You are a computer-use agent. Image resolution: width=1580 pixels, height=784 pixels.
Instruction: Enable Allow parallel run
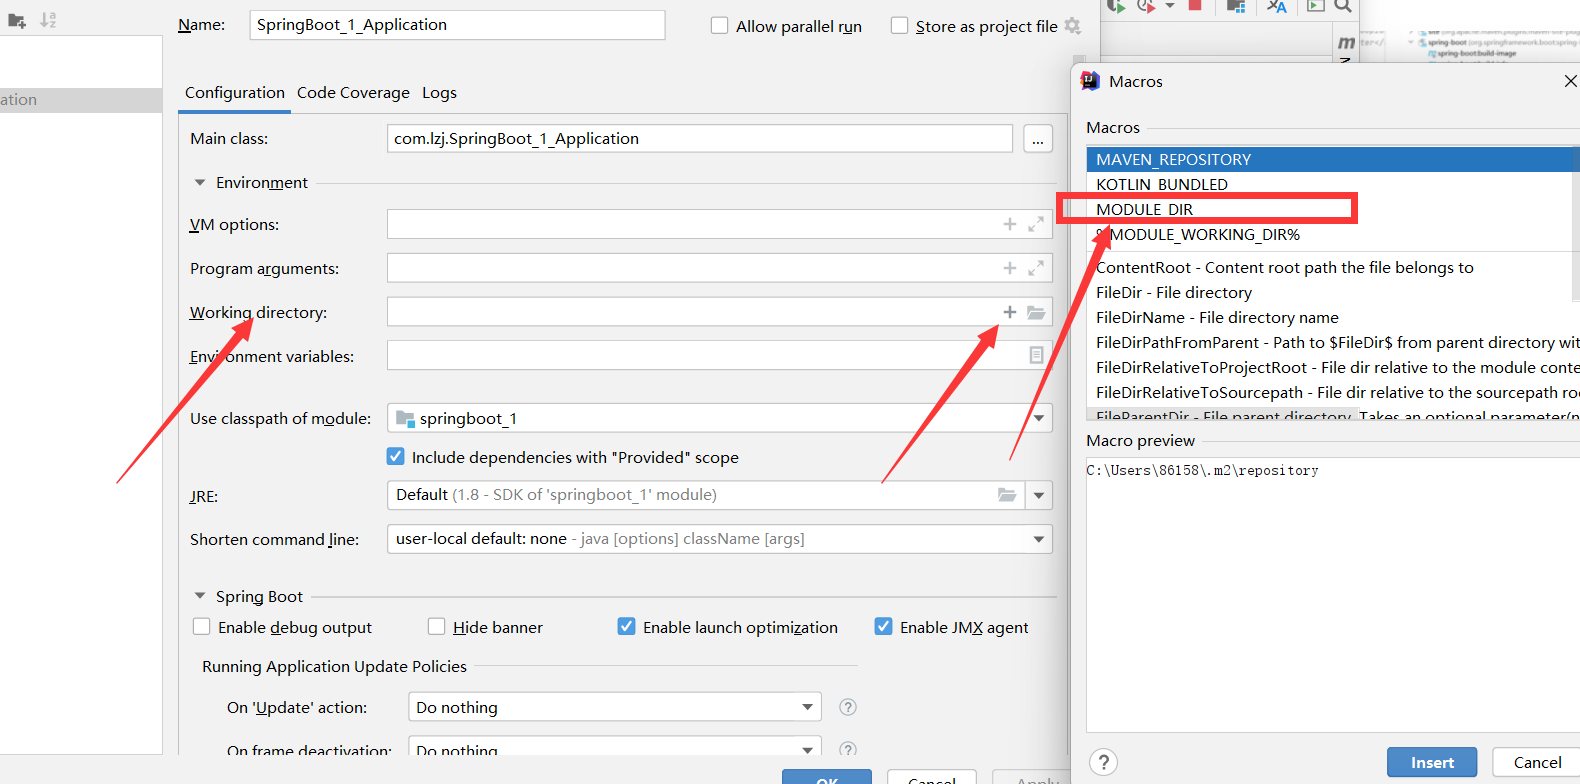click(x=719, y=26)
